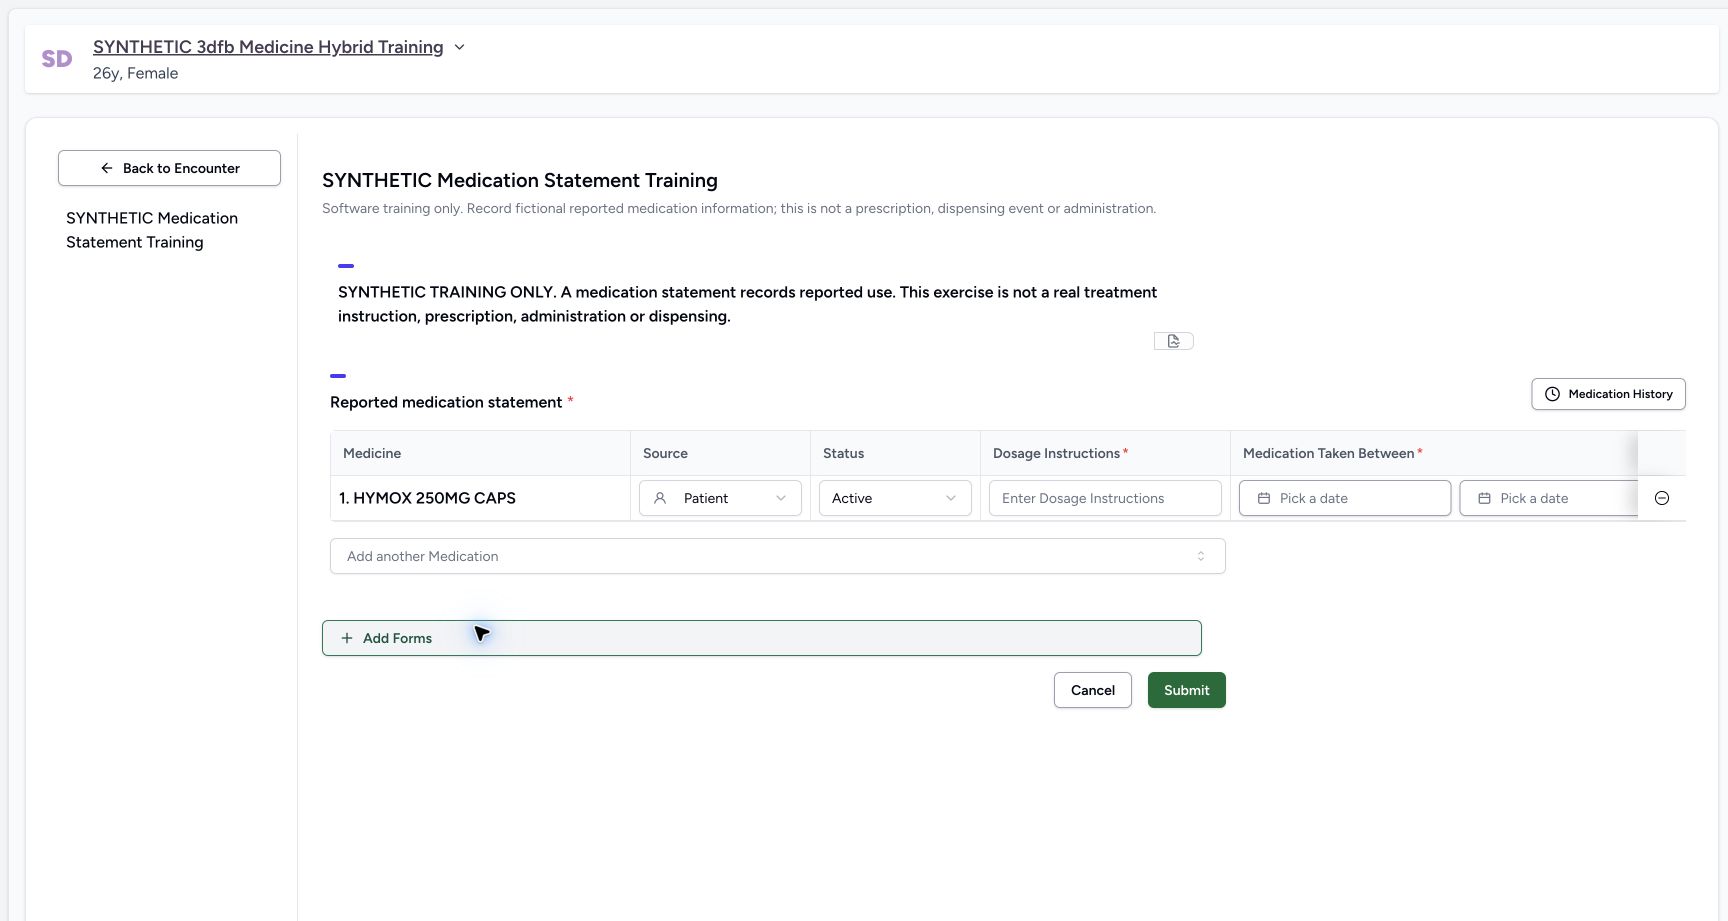Focus the Enter Dosage Instructions field

pos(1105,498)
